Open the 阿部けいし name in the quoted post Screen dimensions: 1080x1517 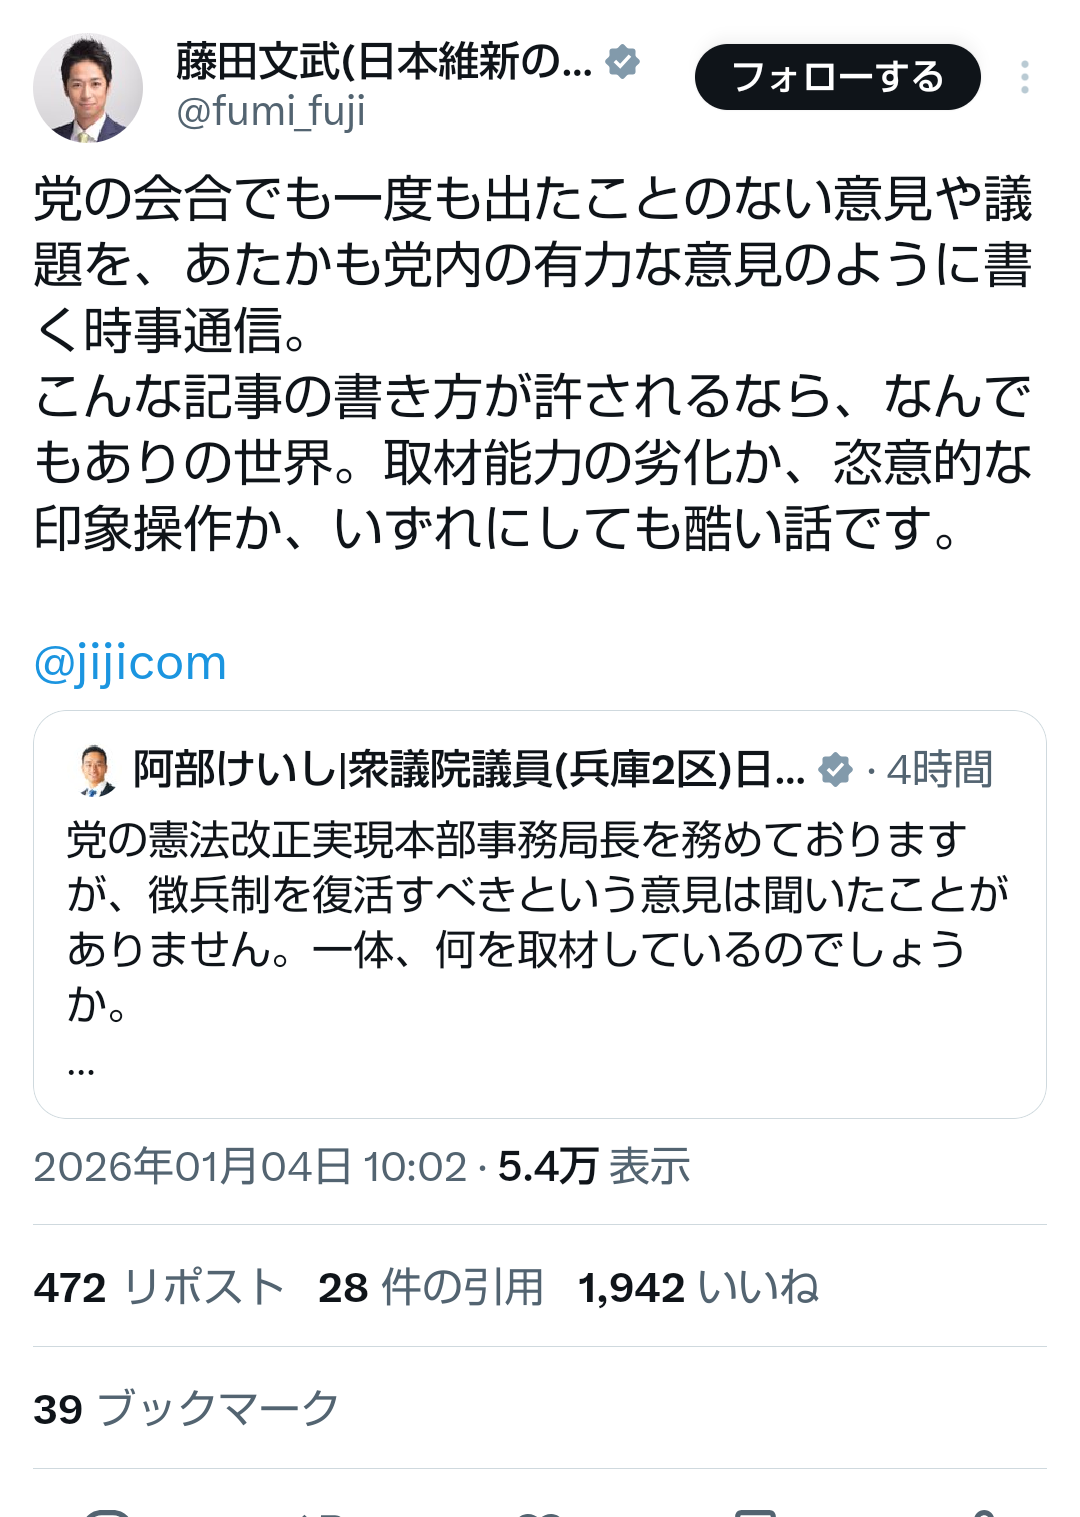(x=468, y=770)
